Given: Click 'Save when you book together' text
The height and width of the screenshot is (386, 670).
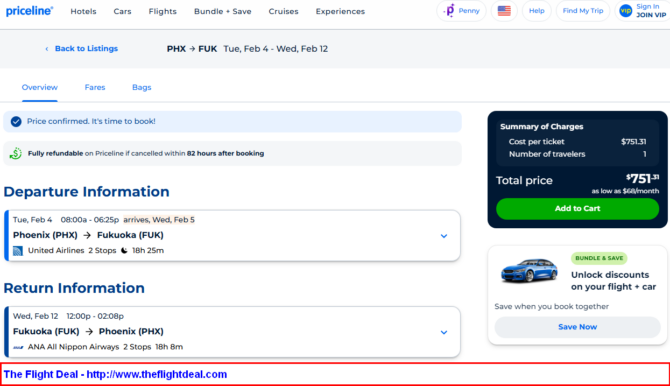Looking at the screenshot, I should coord(552,306).
